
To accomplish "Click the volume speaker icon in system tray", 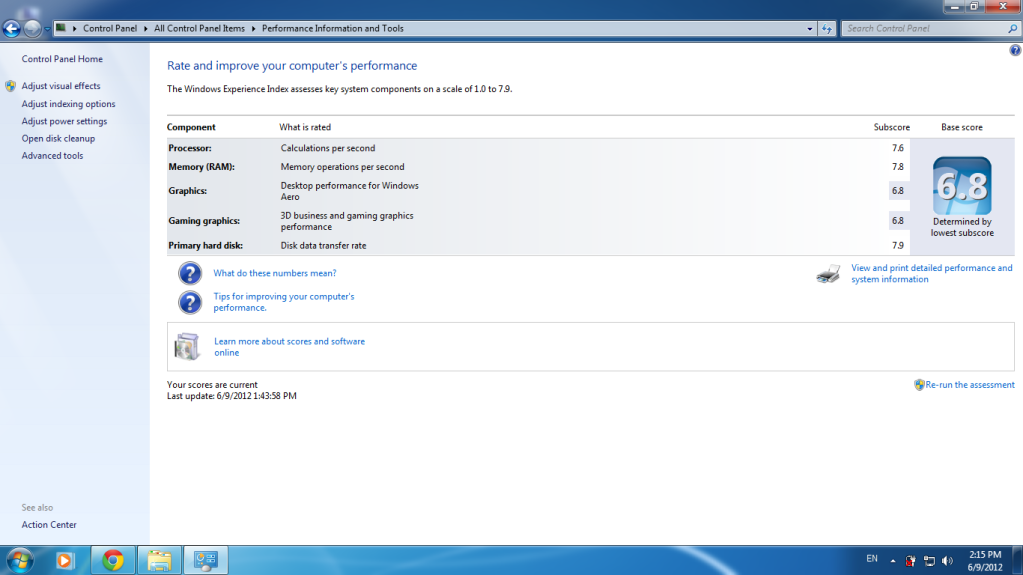I will click(x=947, y=560).
